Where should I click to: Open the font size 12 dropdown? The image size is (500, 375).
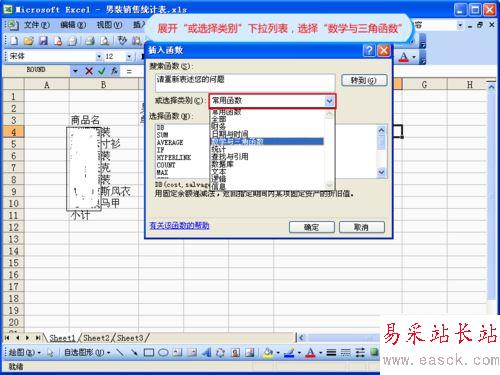click(x=129, y=57)
